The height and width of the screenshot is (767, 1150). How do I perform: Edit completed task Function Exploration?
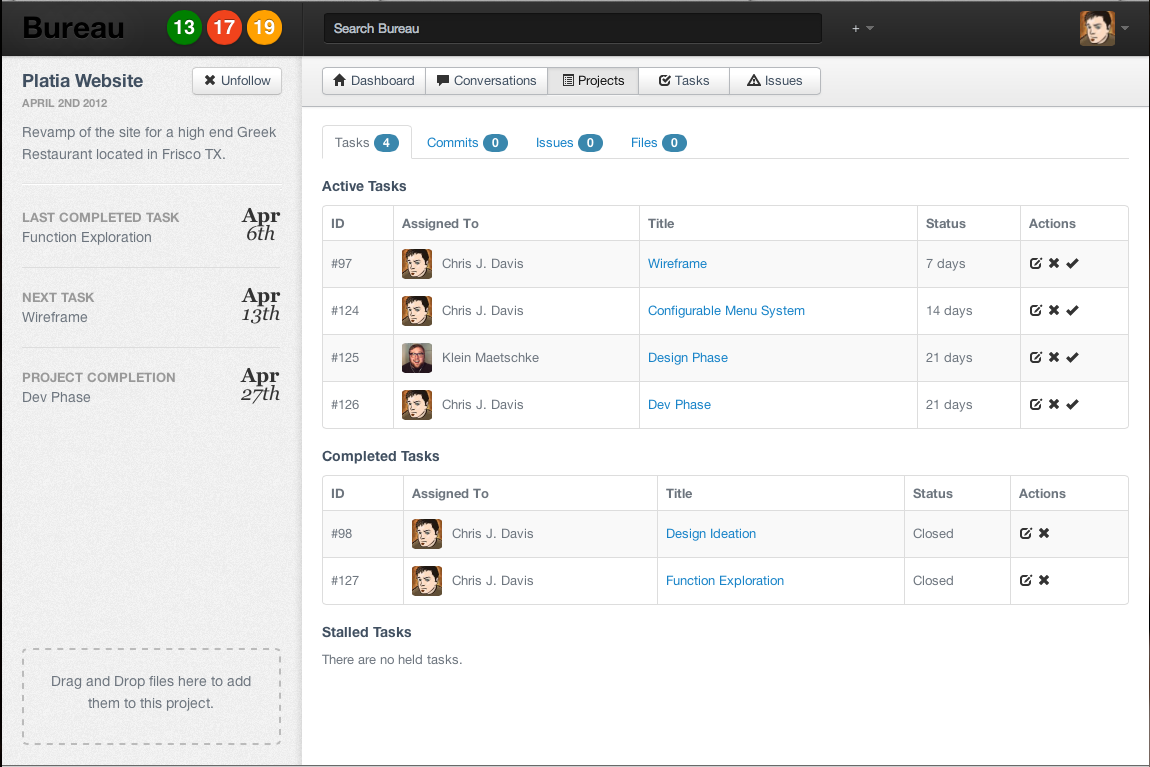1026,580
